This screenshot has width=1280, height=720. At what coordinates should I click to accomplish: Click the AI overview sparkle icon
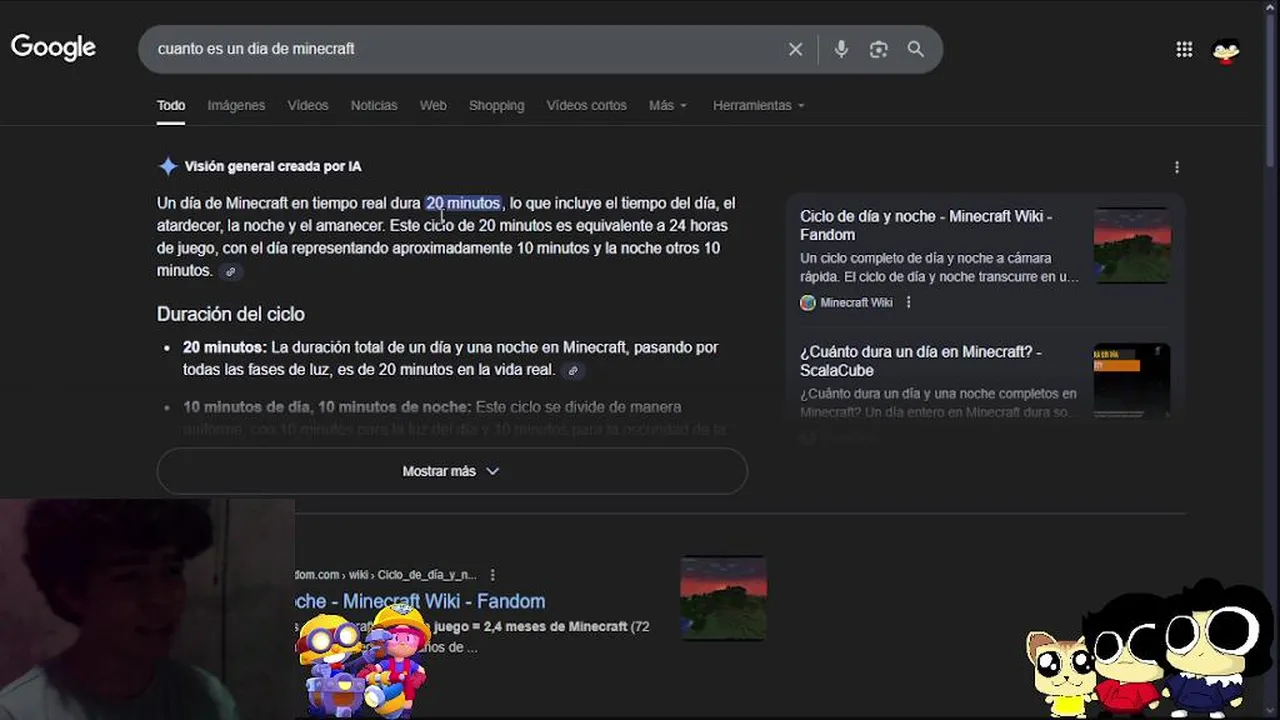(x=168, y=167)
